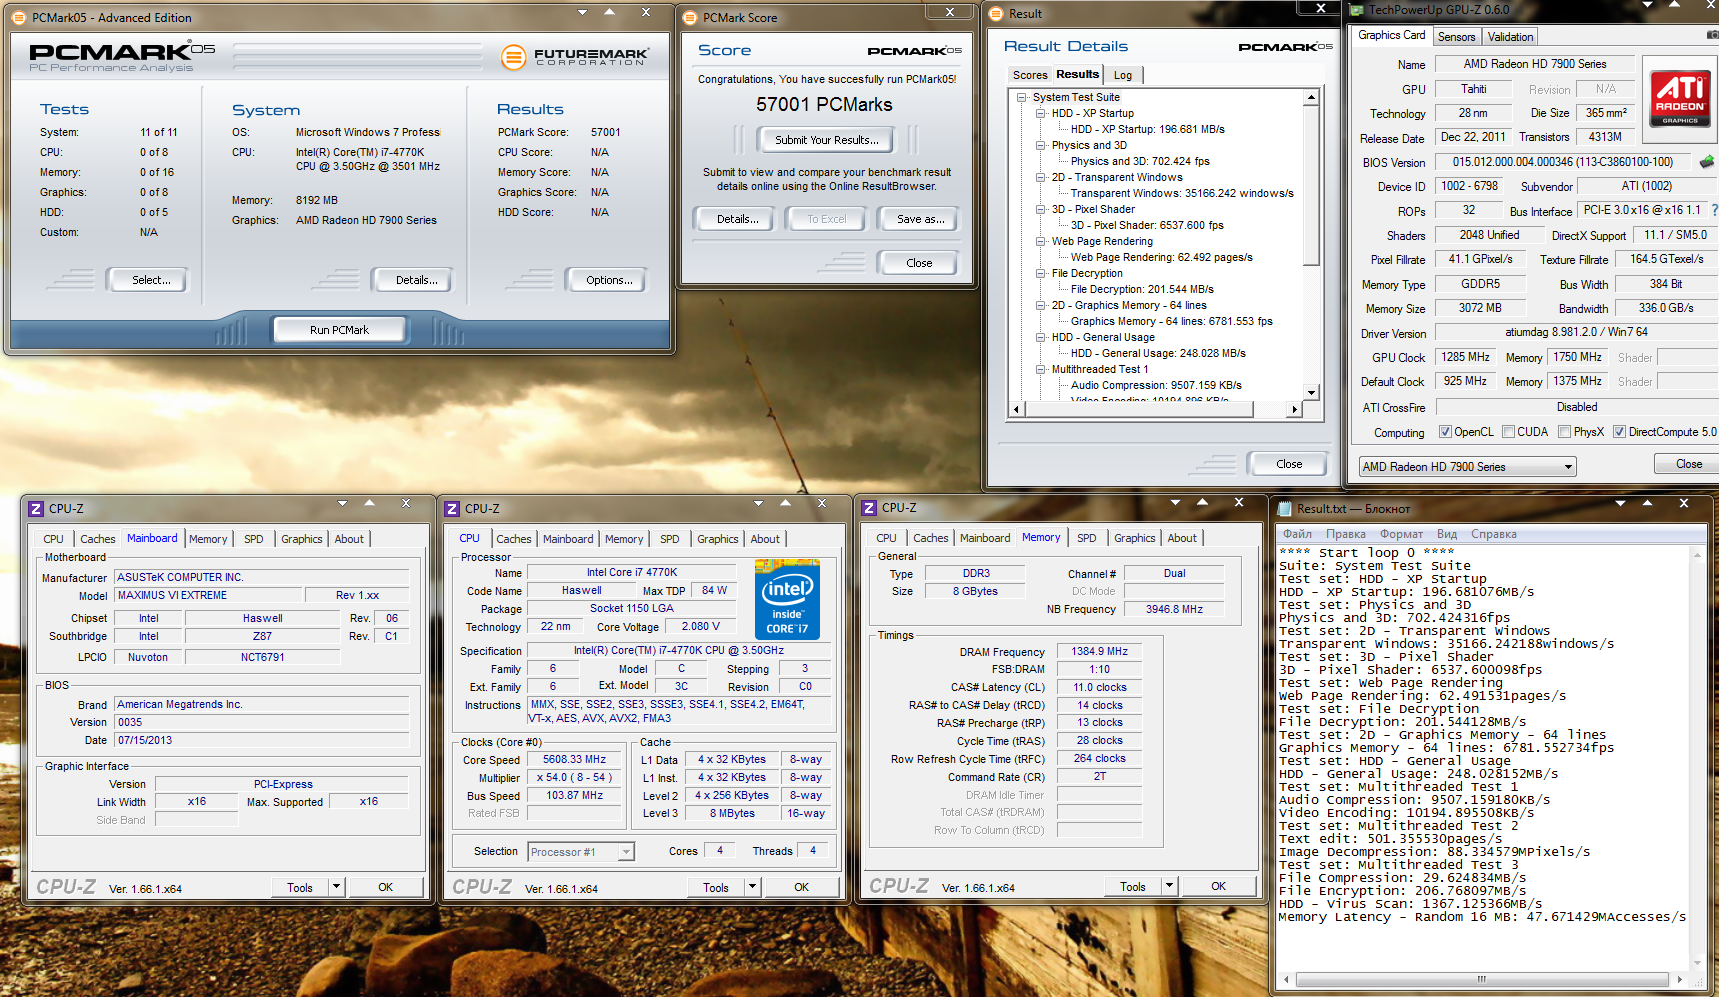Click the GPU-Z screenshot camera icon
This screenshot has width=1719, height=997.
[x=1712, y=36]
